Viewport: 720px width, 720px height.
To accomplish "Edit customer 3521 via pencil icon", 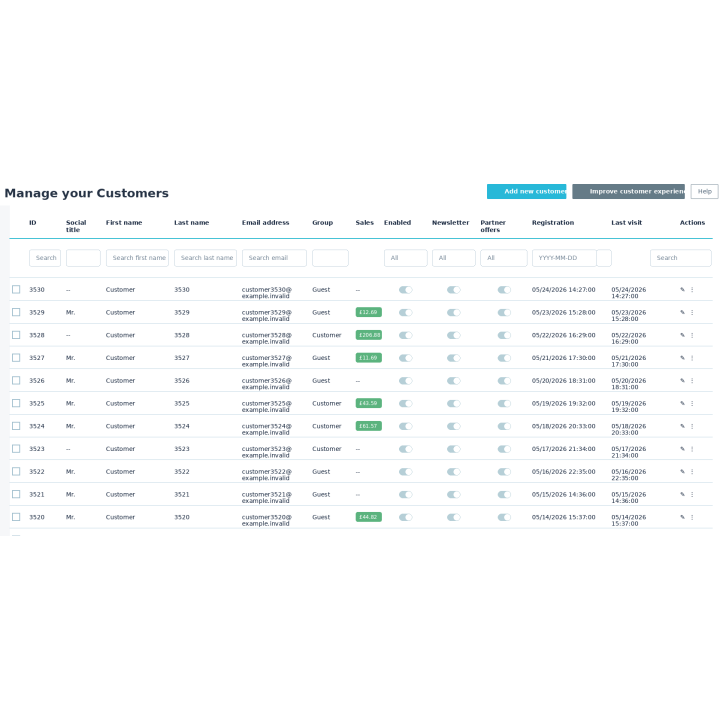I will pyautogui.click(x=682, y=495).
